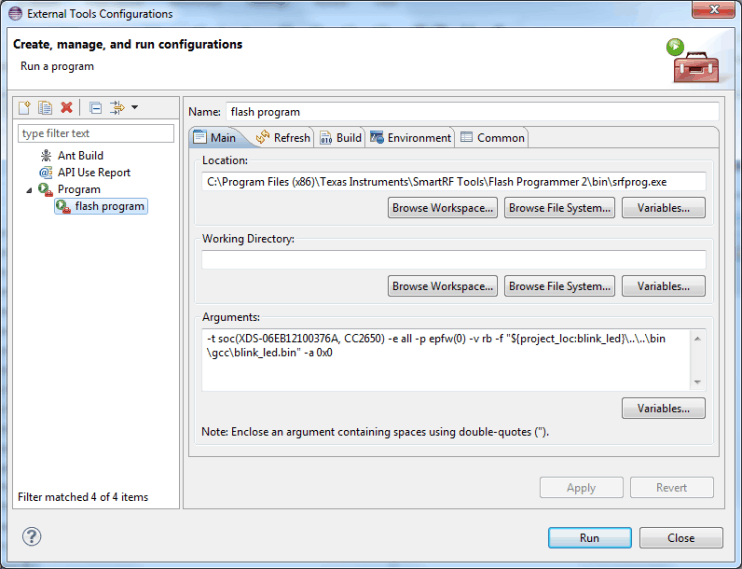
Task: Click Browse Workspace under Working Directory
Action: pyautogui.click(x=442, y=286)
